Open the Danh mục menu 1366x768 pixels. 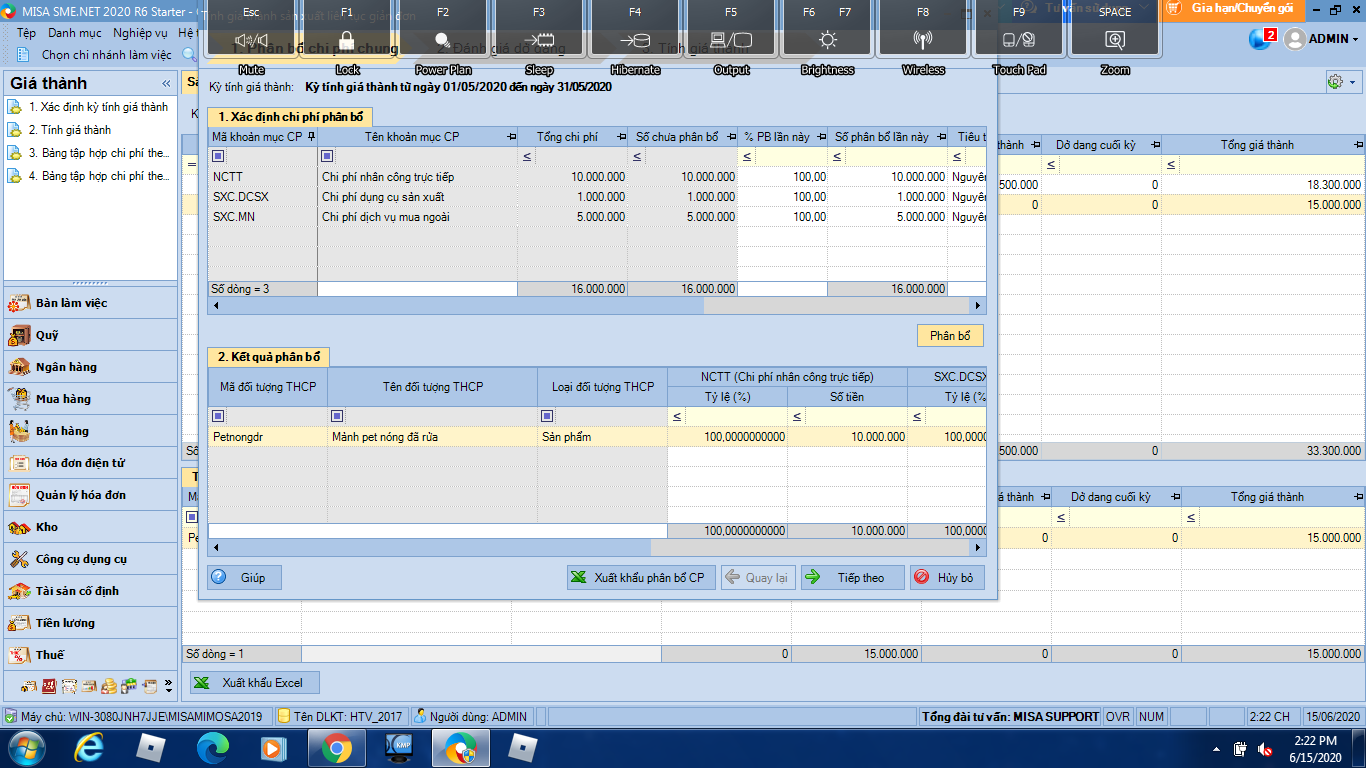pyautogui.click(x=75, y=33)
